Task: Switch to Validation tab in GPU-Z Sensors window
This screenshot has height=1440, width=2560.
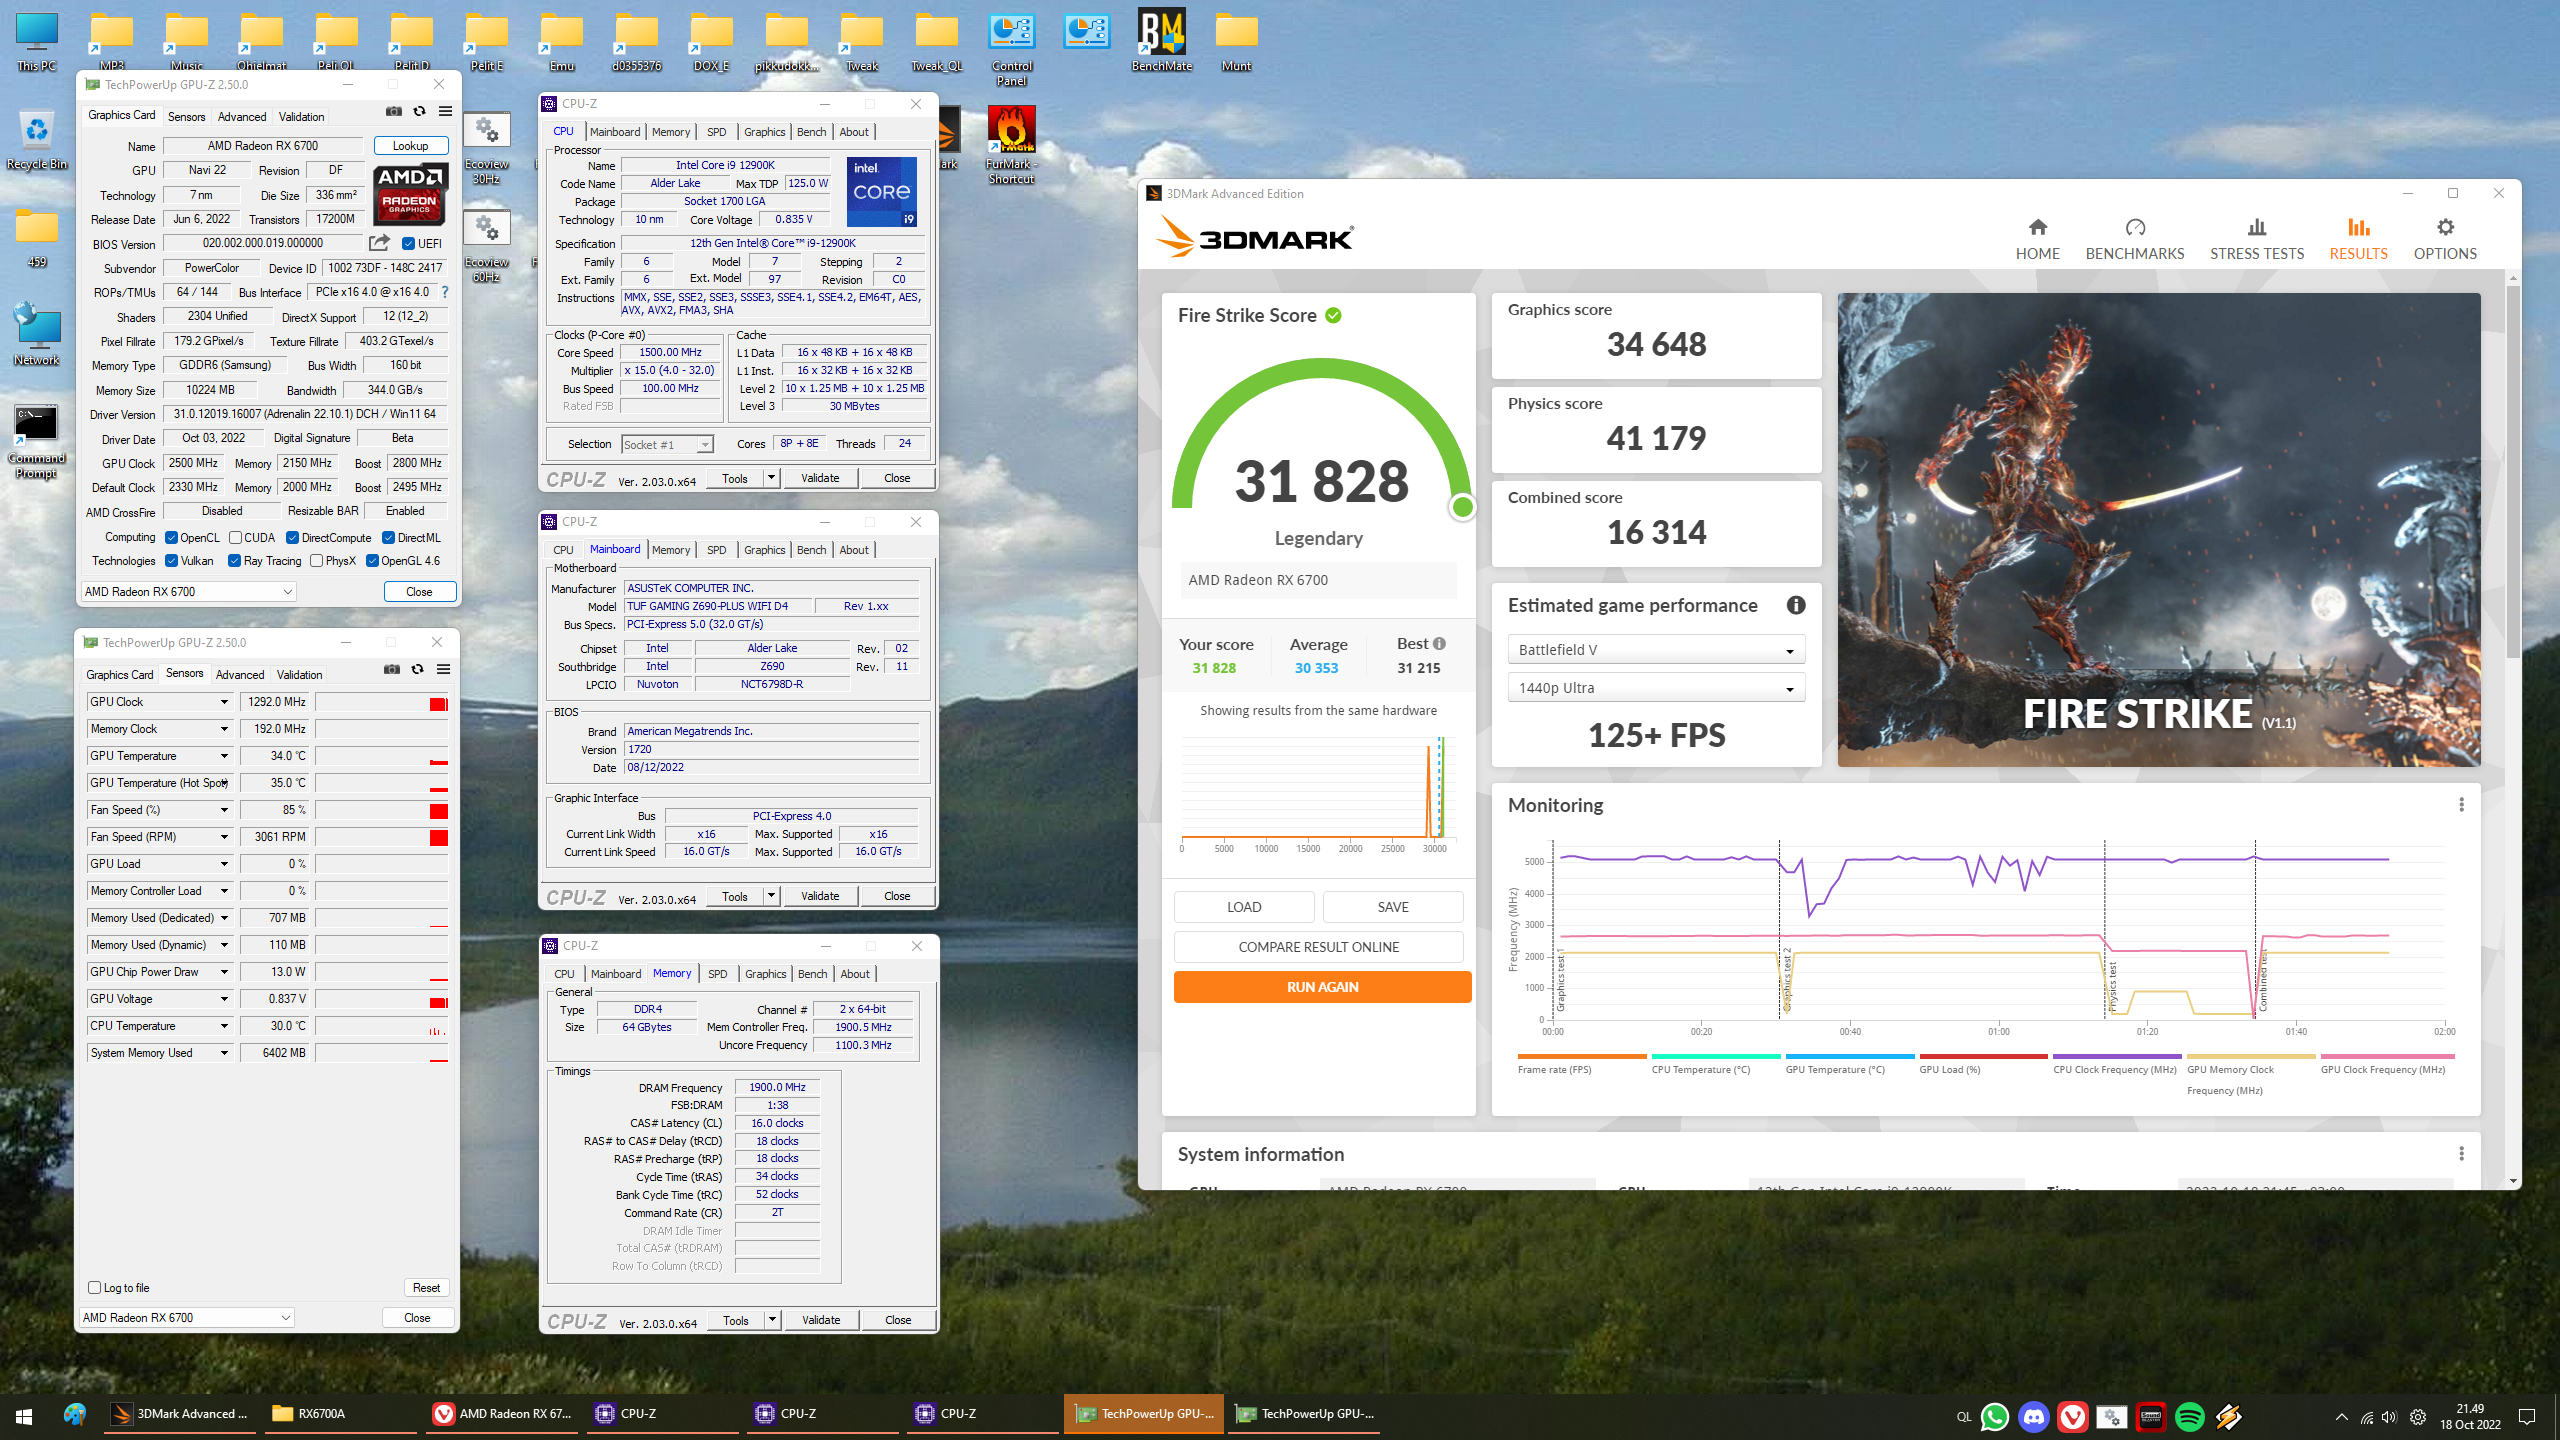Action: point(299,675)
